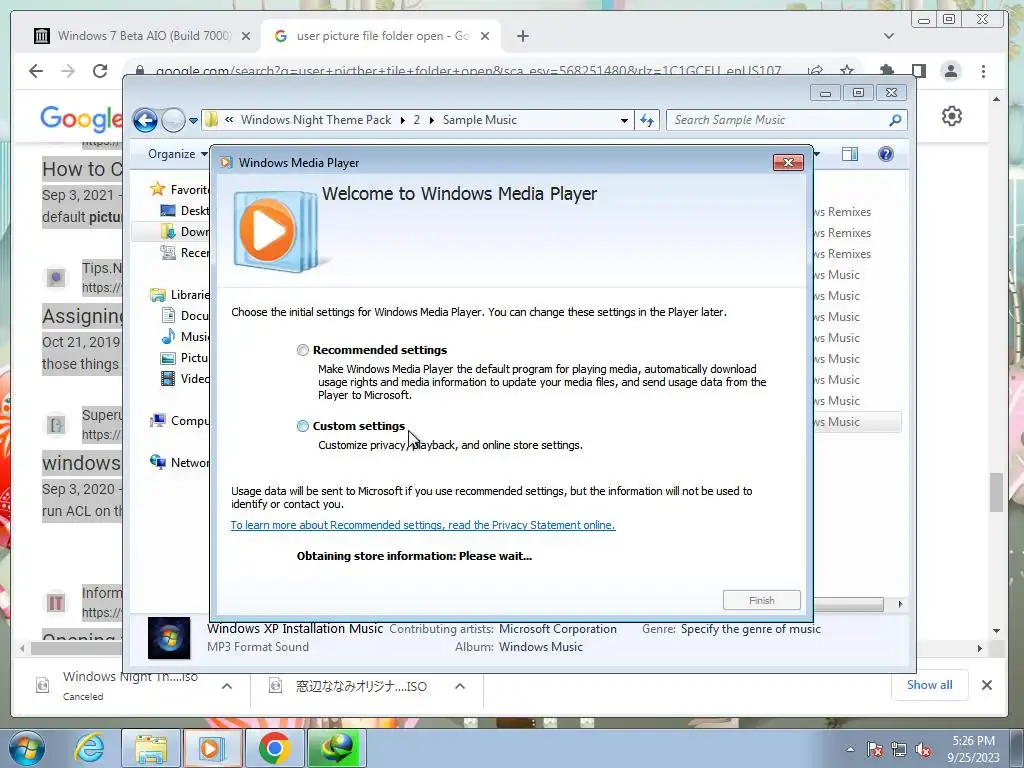Open Chrome three-dot menu
The image size is (1024, 768).
(x=984, y=71)
